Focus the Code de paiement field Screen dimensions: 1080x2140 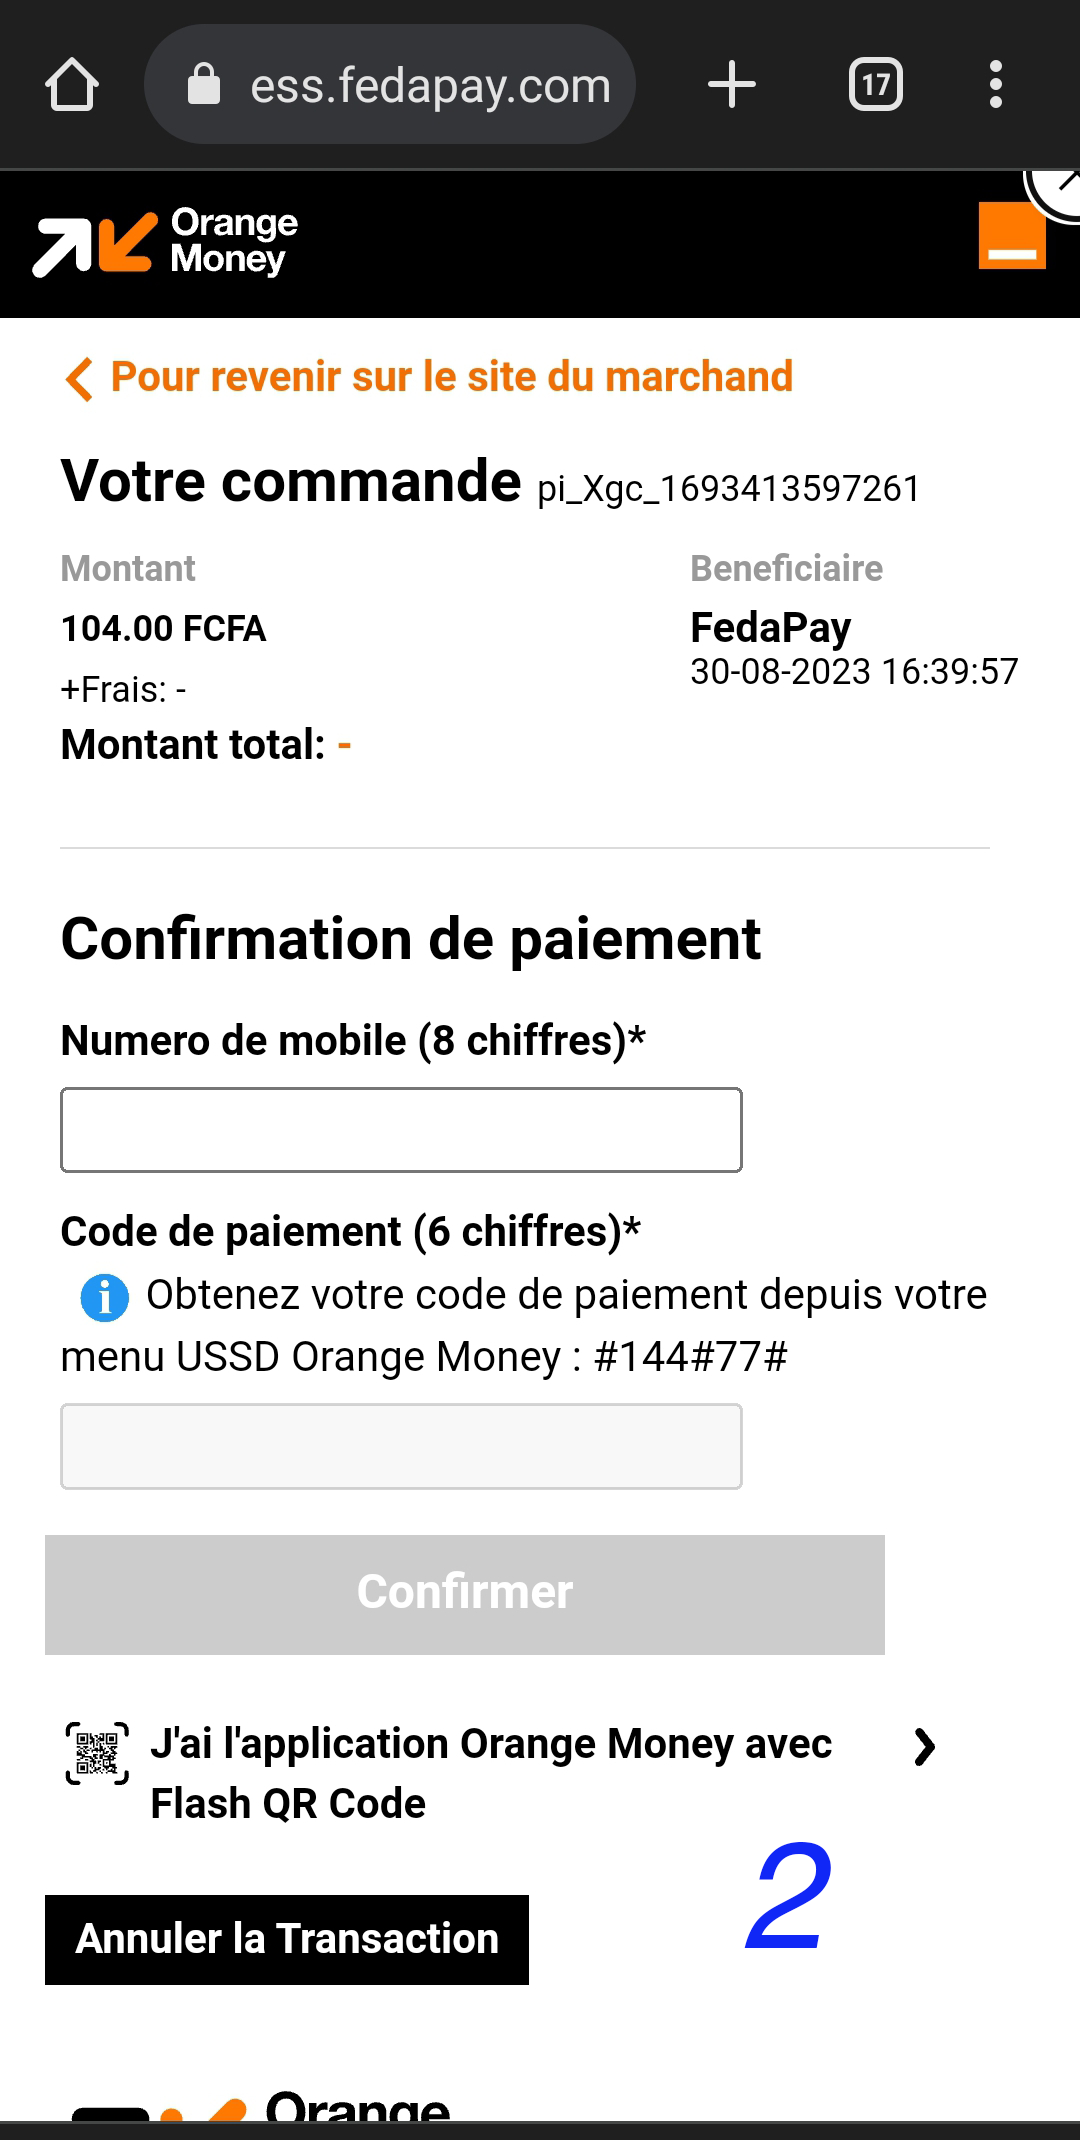(401, 1446)
